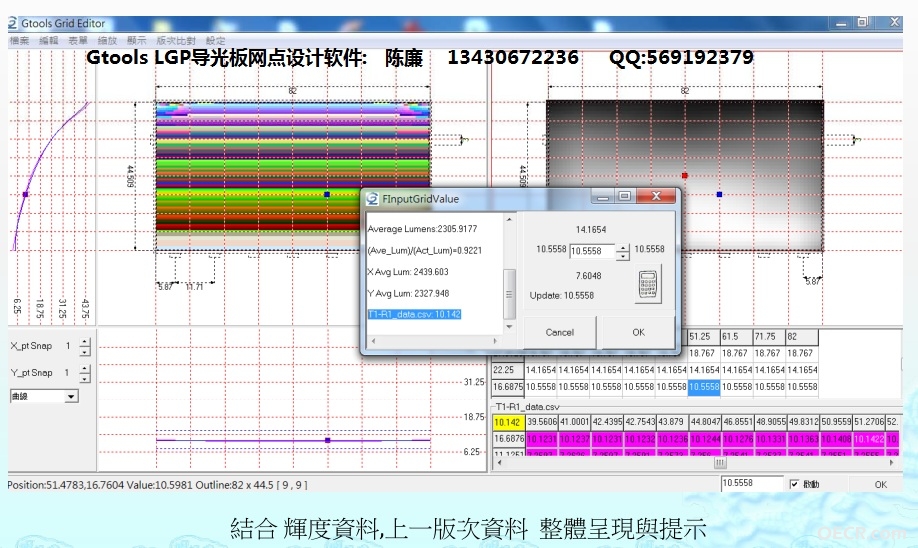Click the T1-R1_data table scroll-left arrow
This screenshot has height=548, width=918.
(499, 463)
